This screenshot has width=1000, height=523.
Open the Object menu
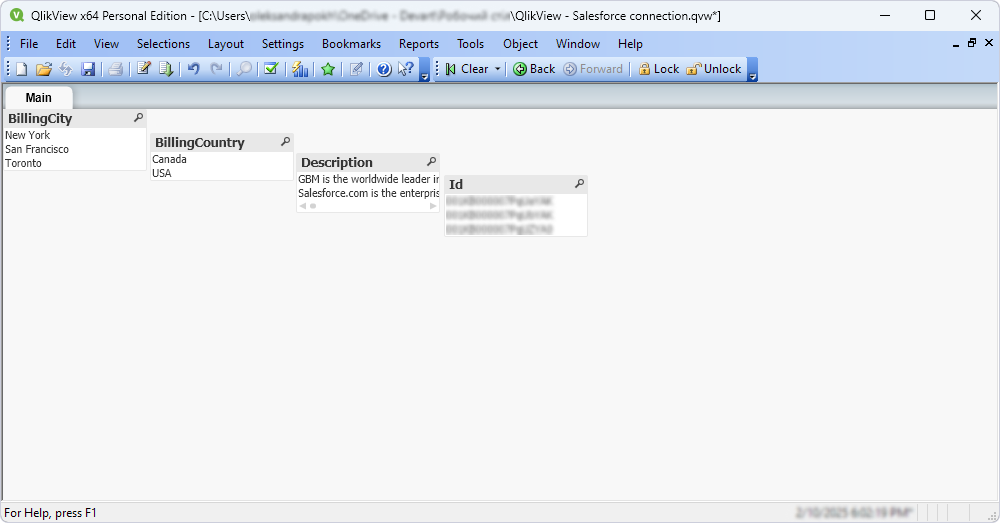pyautogui.click(x=520, y=44)
